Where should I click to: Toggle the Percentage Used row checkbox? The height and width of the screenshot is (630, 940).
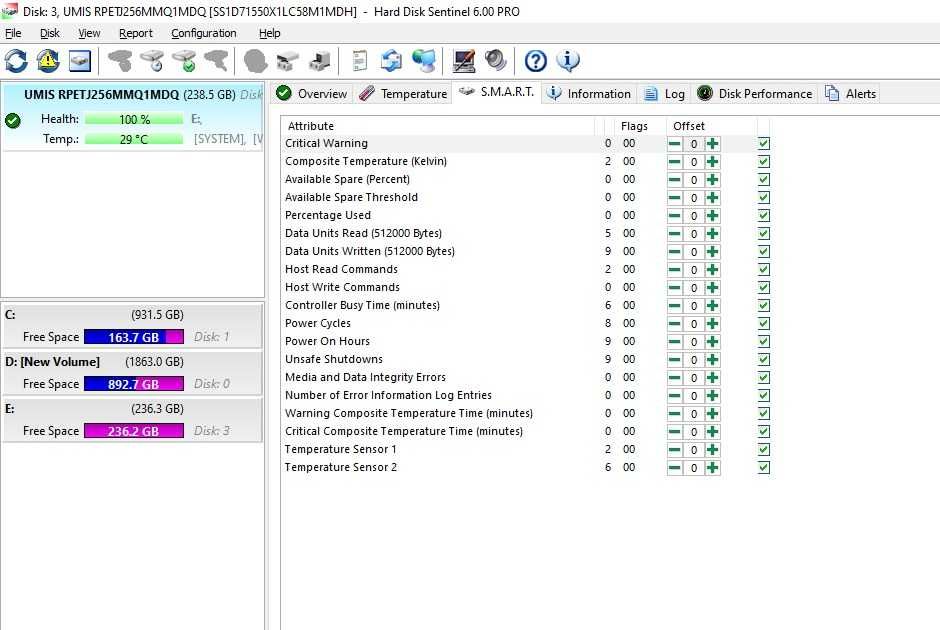coord(764,216)
